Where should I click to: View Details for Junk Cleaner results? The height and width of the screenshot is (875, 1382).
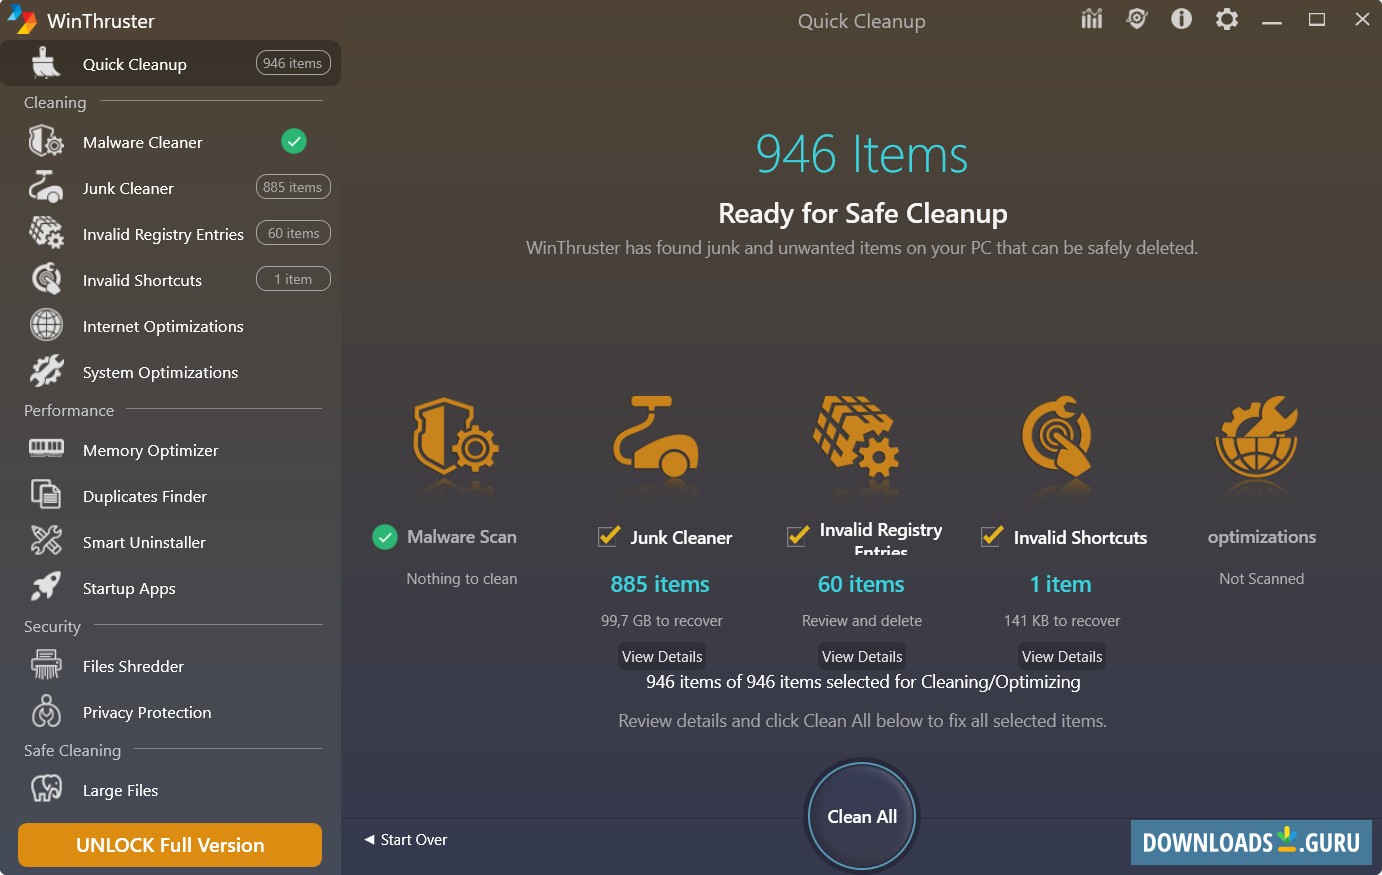point(662,656)
